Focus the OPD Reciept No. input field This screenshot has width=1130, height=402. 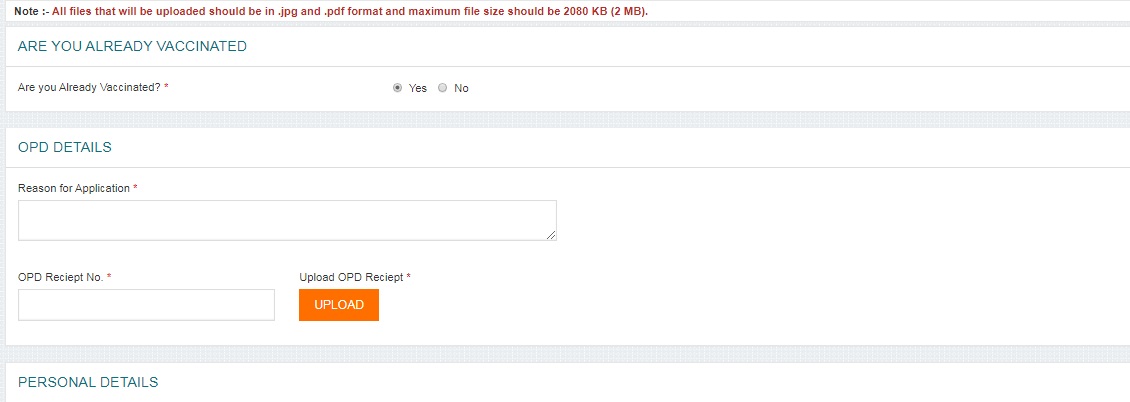pos(146,305)
